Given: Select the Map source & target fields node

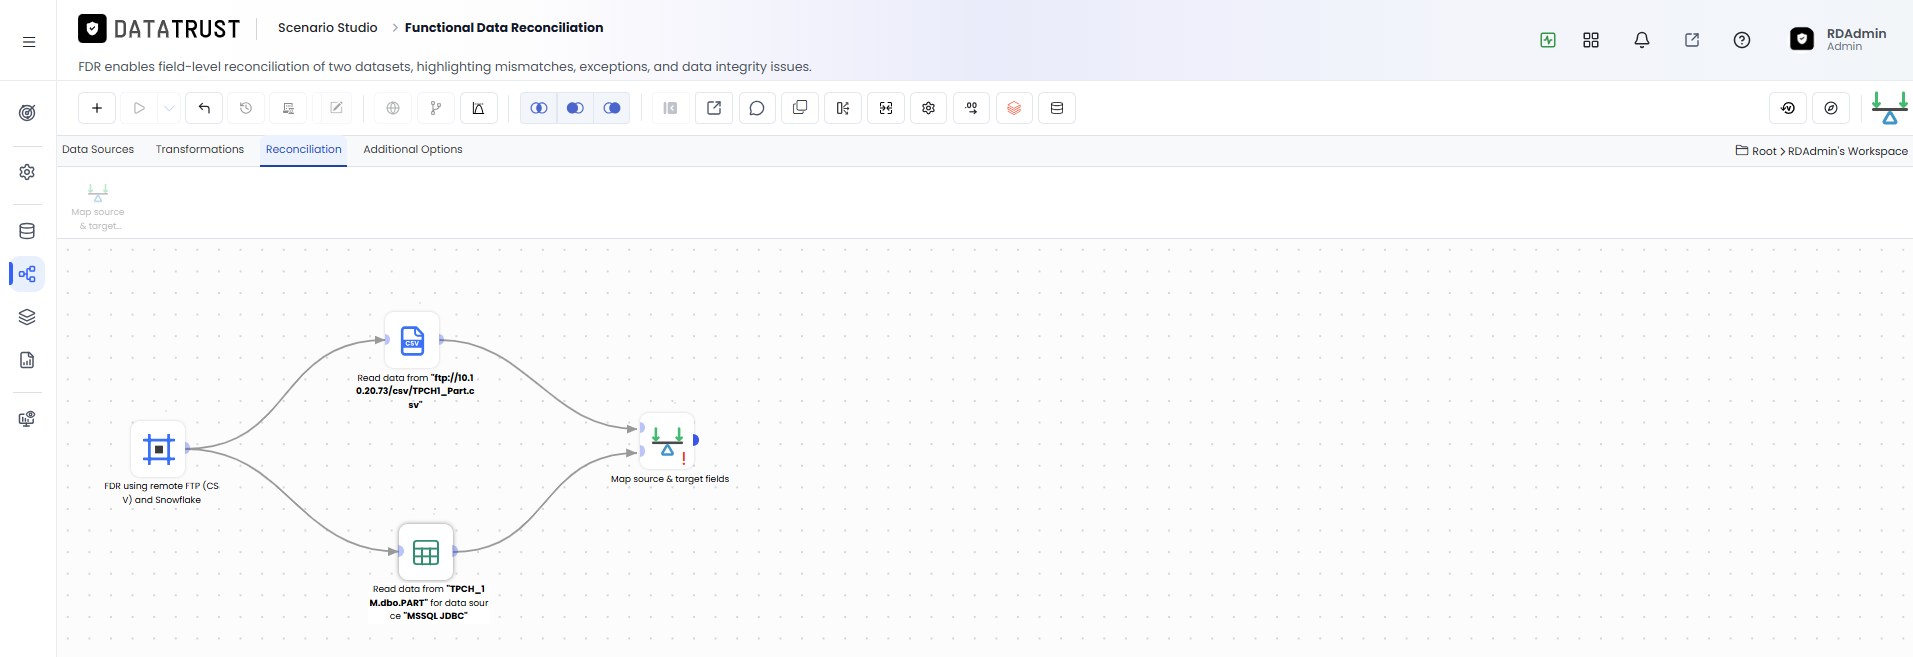Looking at the screenshot, I should point(667,440).
